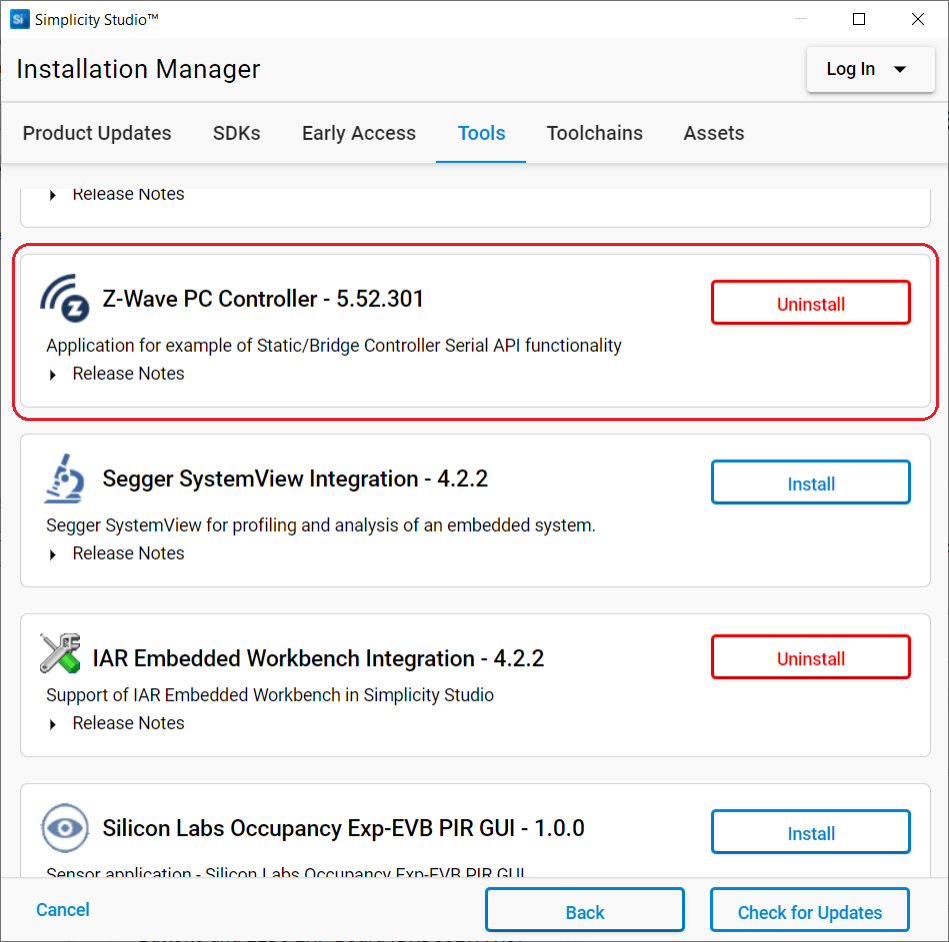Screen dimensions: 949x942
Task: Click Check for Updates
Action: click(x=809, y=911)
